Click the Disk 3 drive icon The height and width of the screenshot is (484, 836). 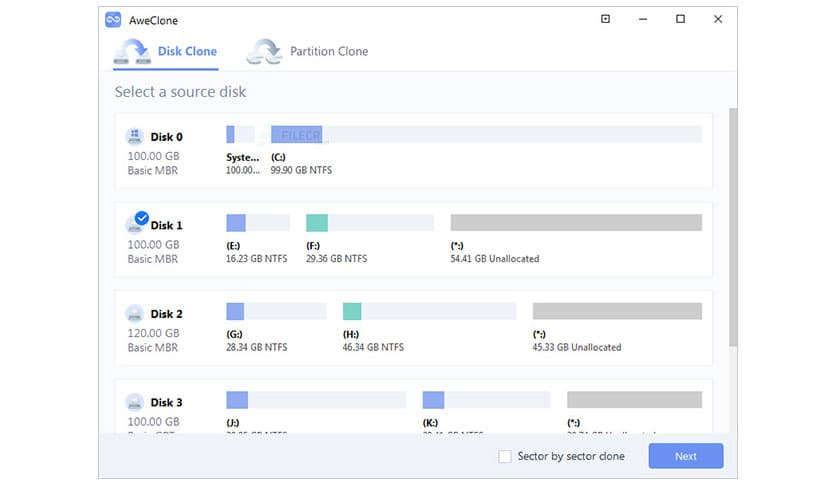(134, 402)
